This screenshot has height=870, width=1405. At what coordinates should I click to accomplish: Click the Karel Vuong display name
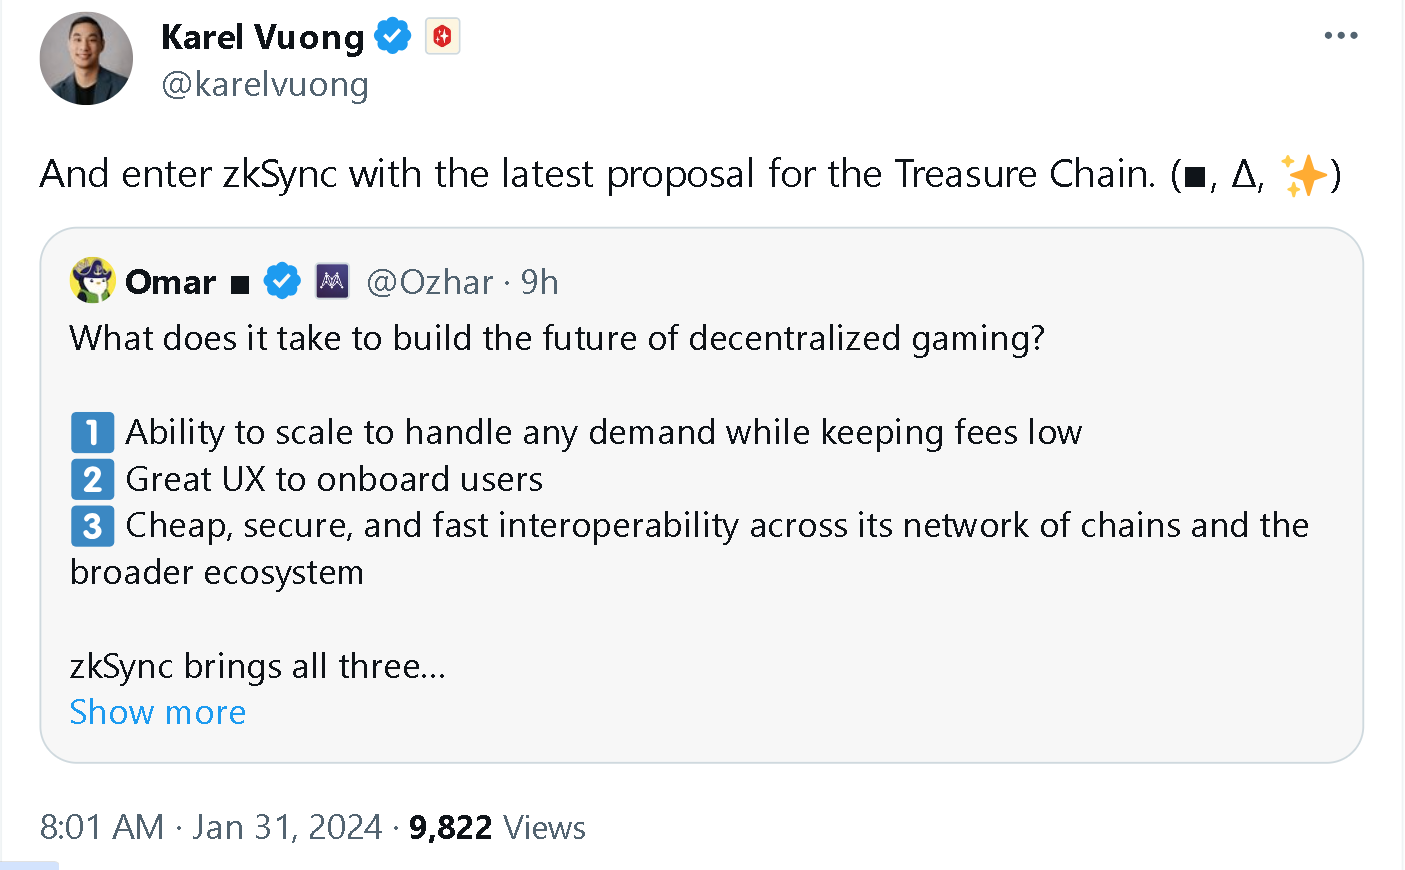262,37
